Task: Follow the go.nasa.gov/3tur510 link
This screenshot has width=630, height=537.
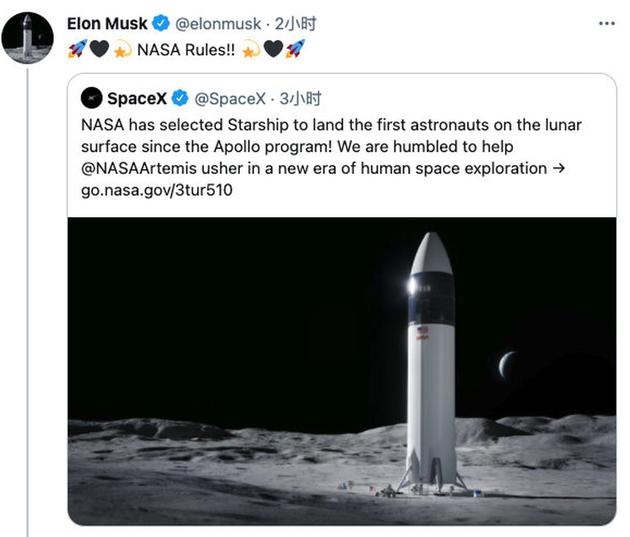Action: click(157, 190)
